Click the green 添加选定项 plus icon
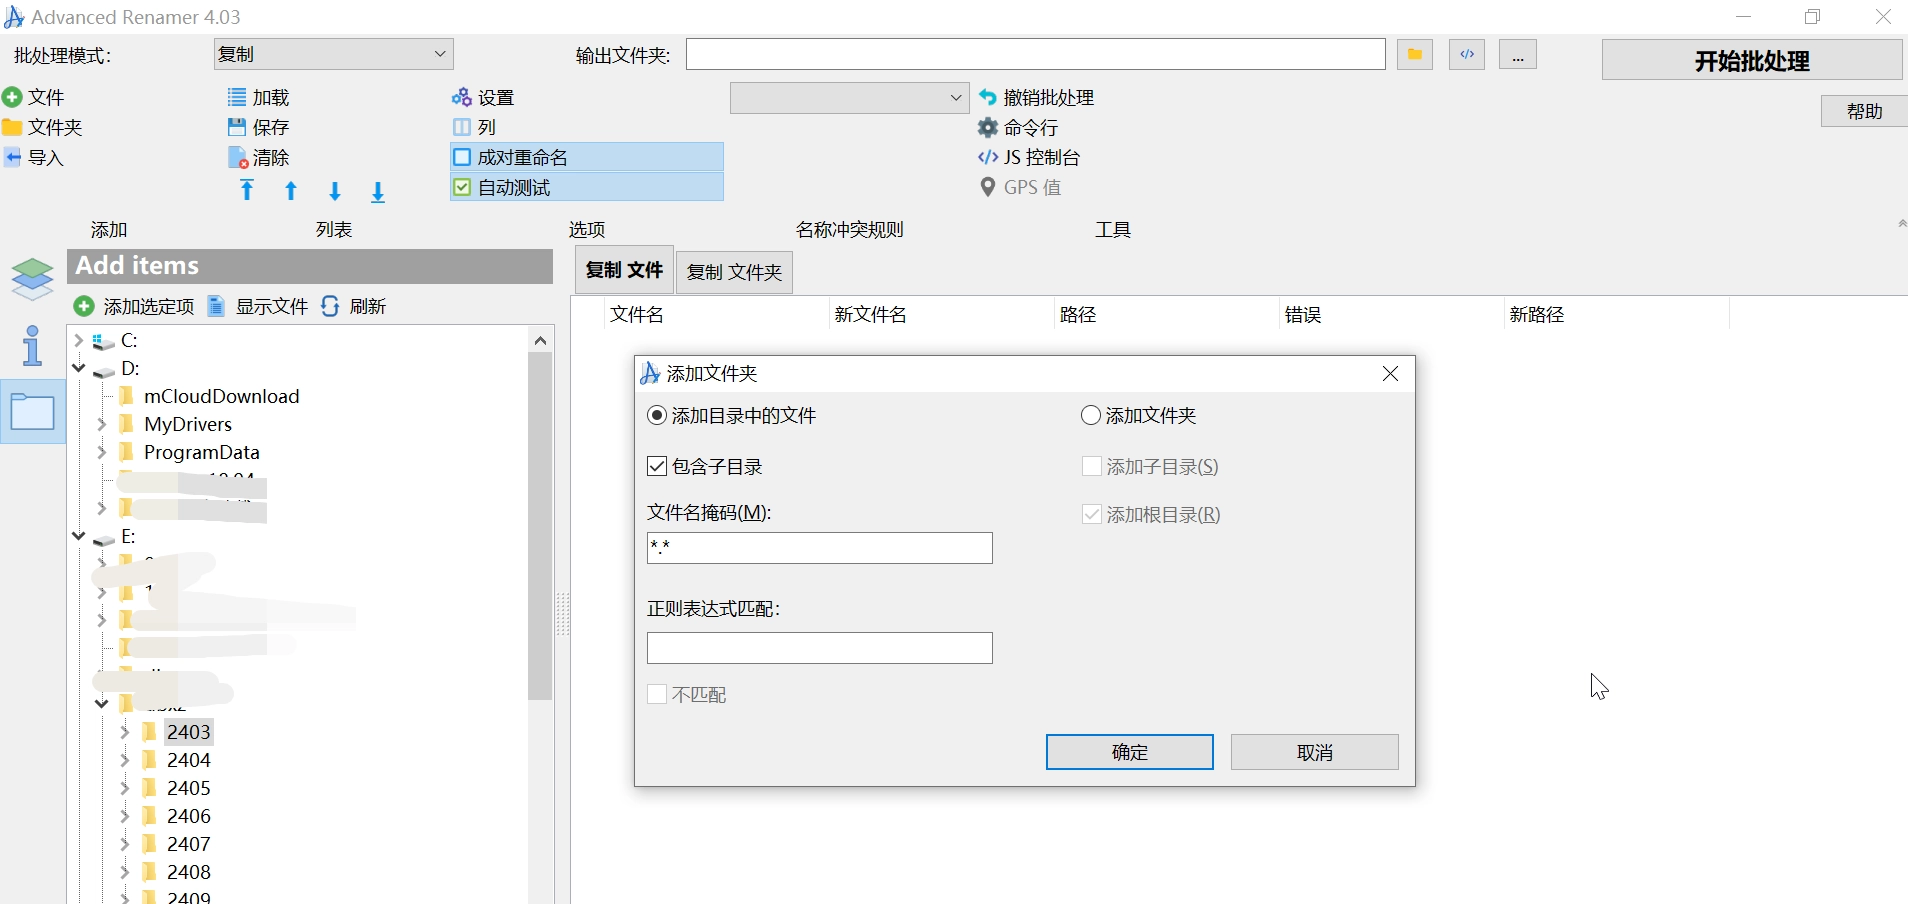The height and width of the screenshot is (904, 1908). 84,306
